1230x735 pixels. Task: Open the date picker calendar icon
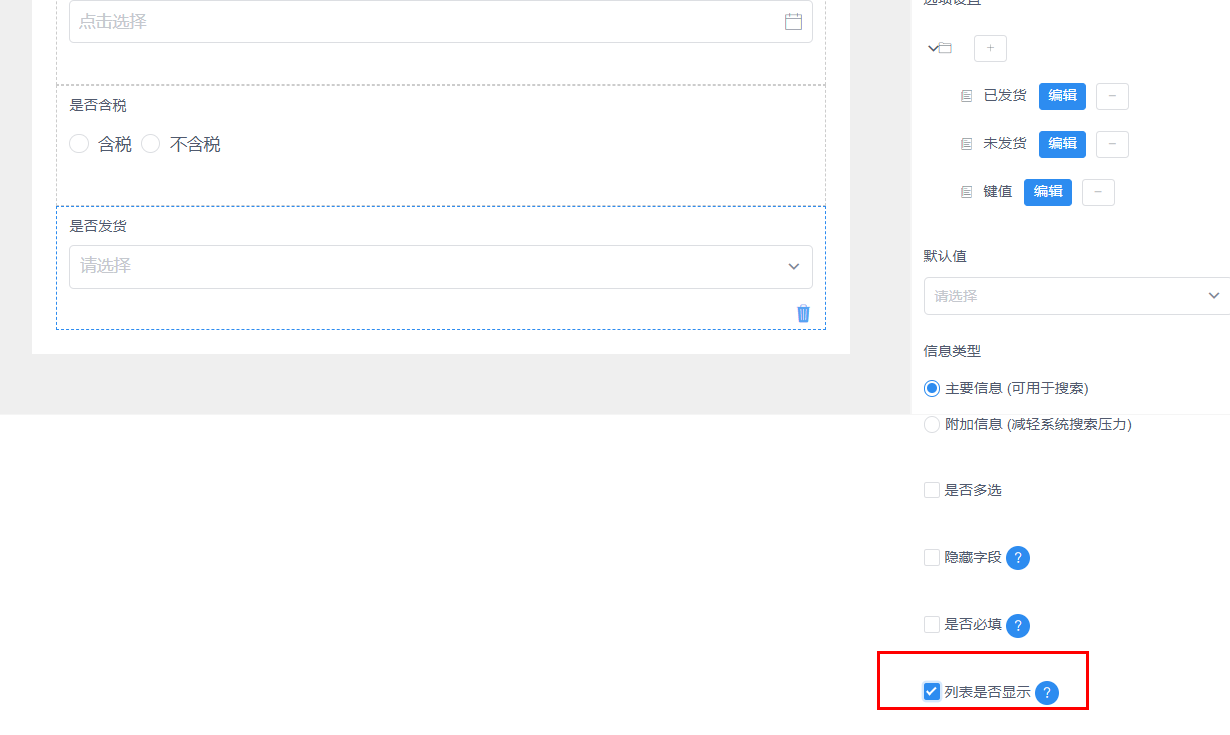click(793, 21)
